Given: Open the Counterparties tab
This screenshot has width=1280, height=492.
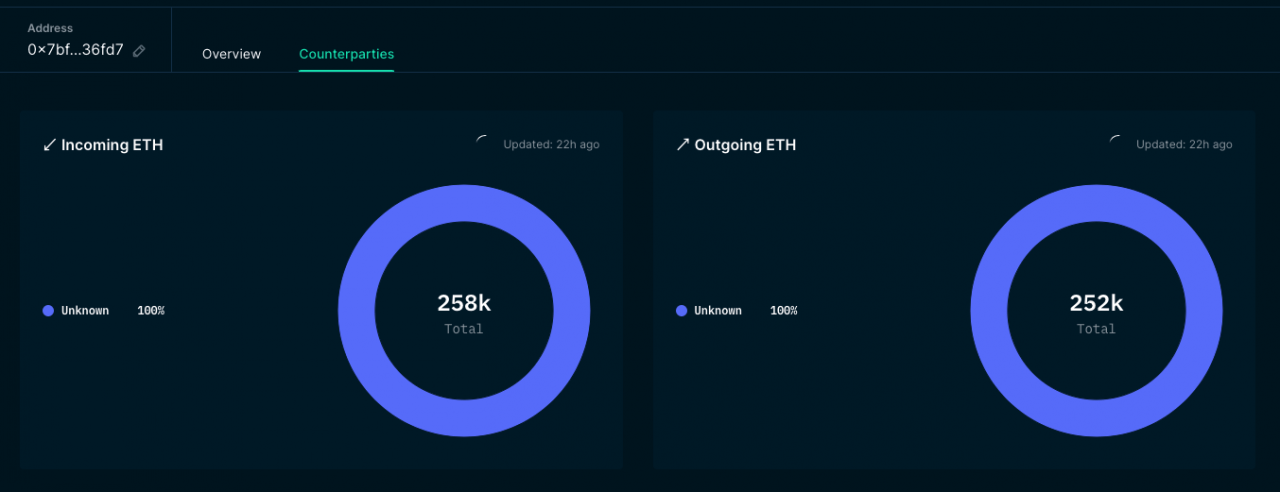Looking at the screenshot, I should pos(346,54).
